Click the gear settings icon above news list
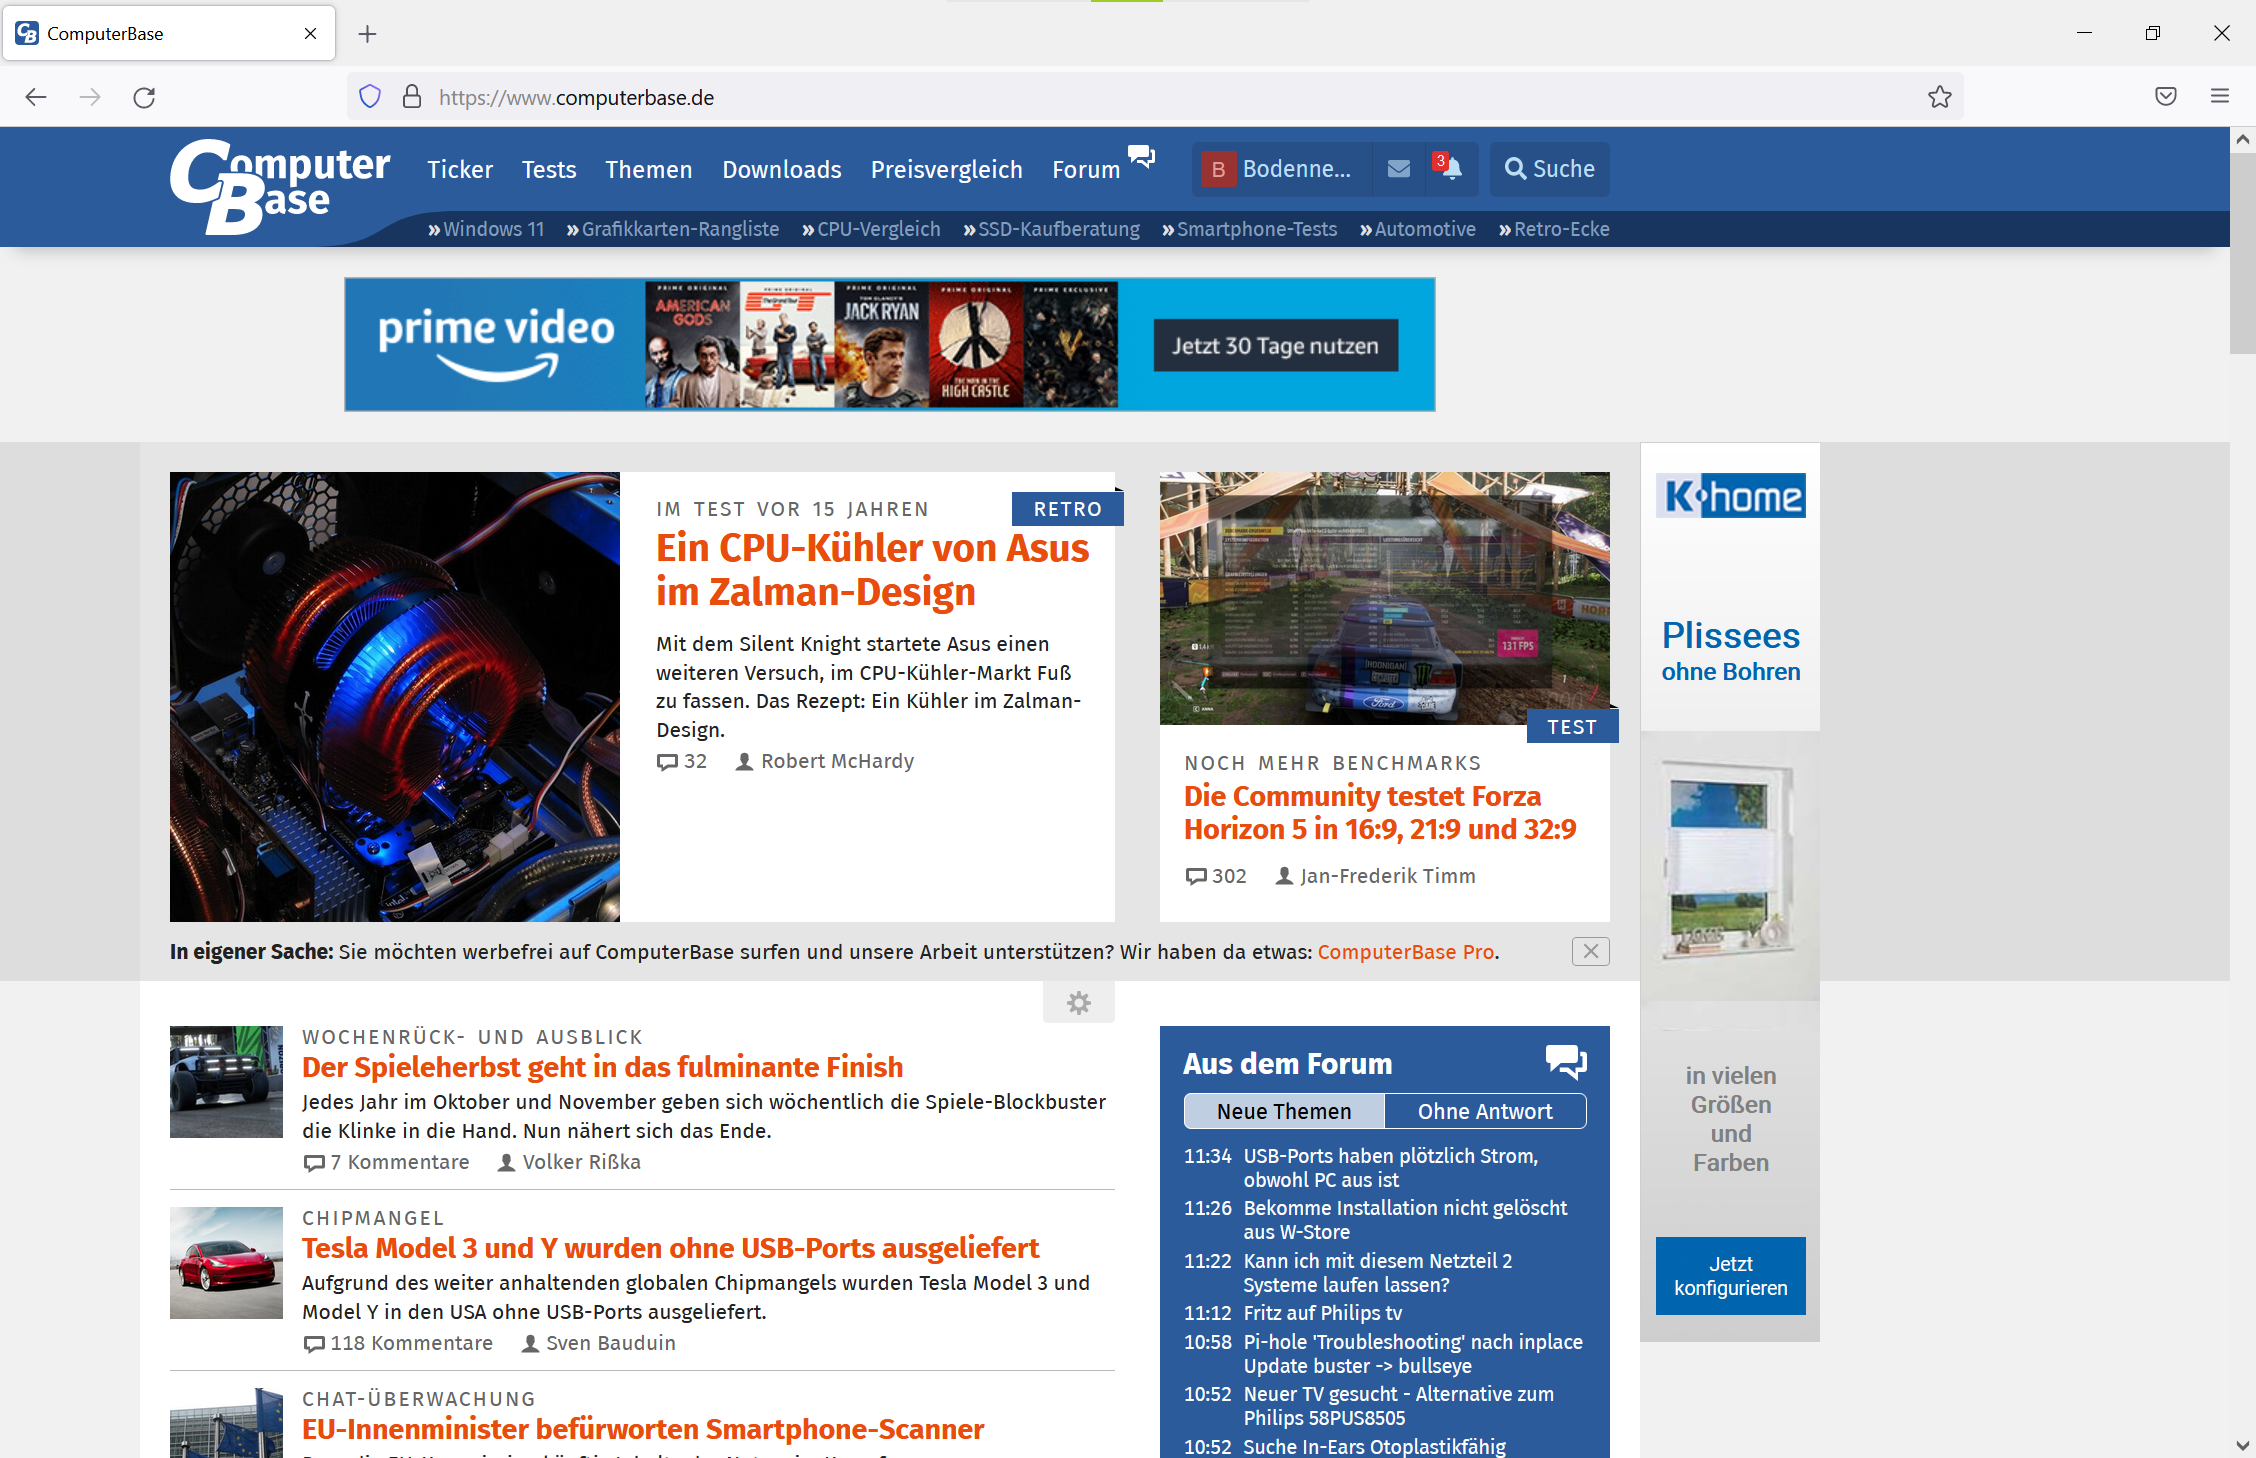2256x1458 pixels. pos(1078,1003)
